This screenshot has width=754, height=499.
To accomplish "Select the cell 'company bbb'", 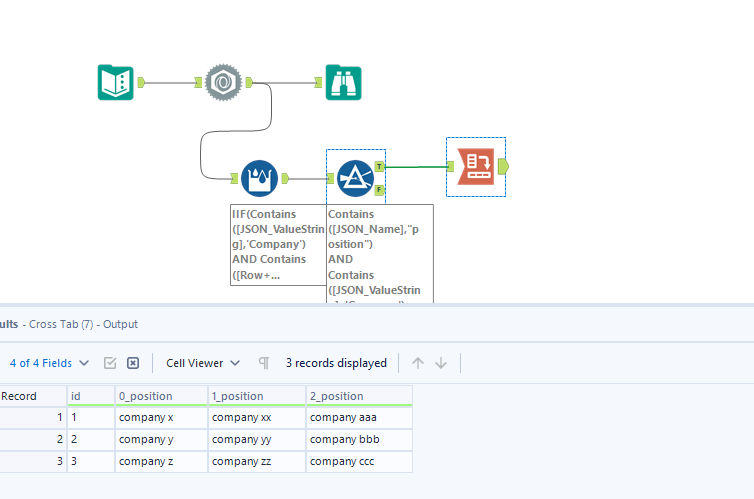I will pyautogui.click(x=359, y=439).
